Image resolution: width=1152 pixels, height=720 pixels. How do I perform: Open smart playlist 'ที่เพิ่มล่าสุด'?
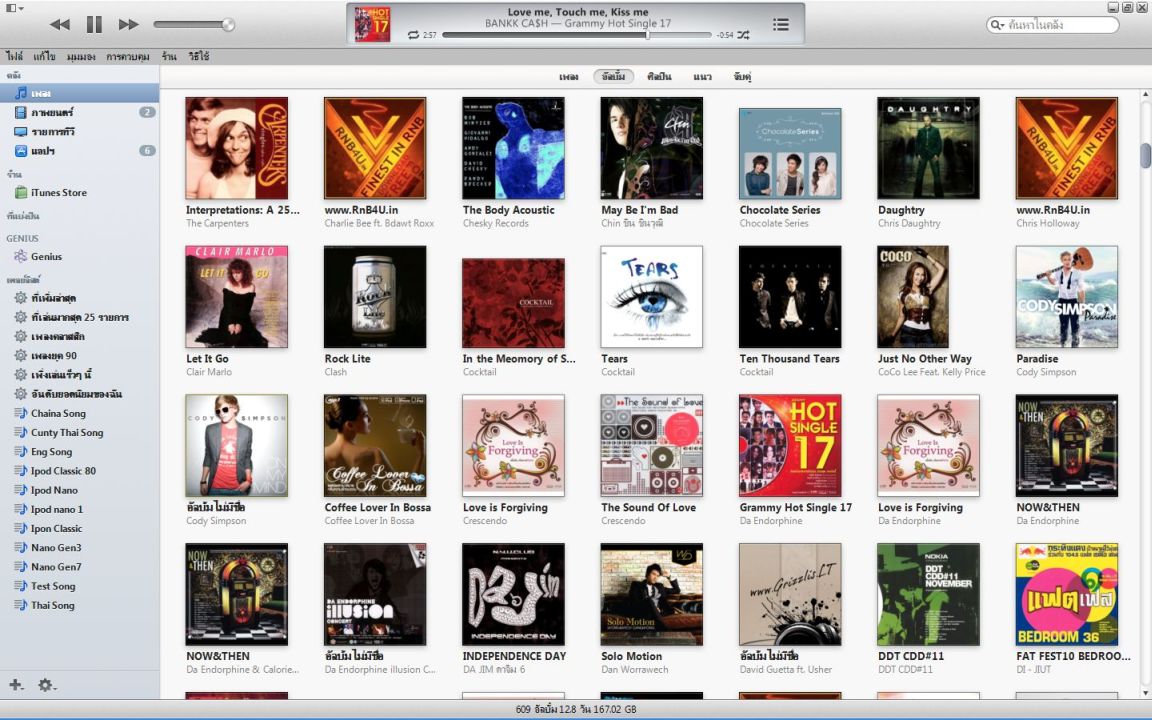click(x=79, y=298)
